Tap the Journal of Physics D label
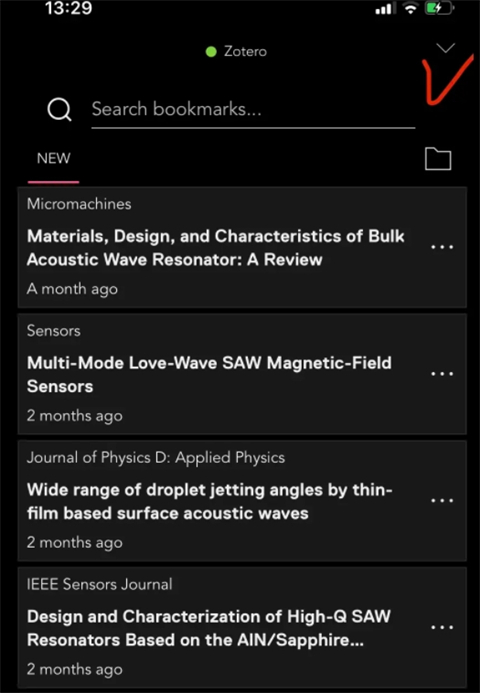This screenshot has height=693, width=480. pos(156,457)
